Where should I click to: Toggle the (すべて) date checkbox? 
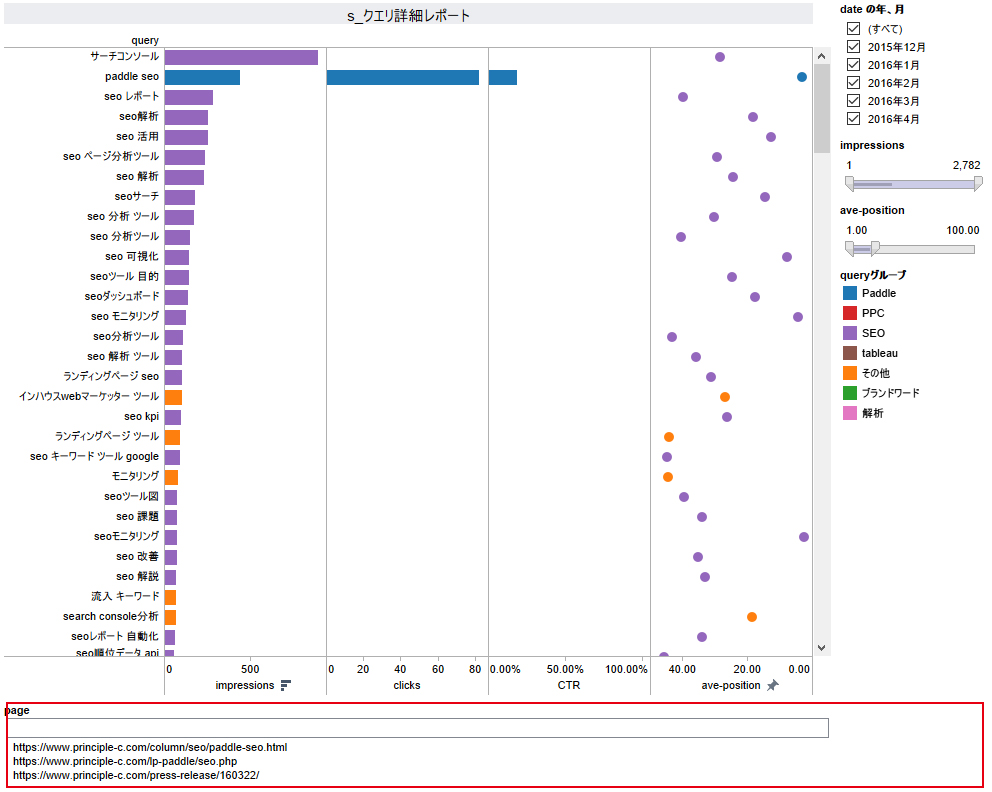853,29
